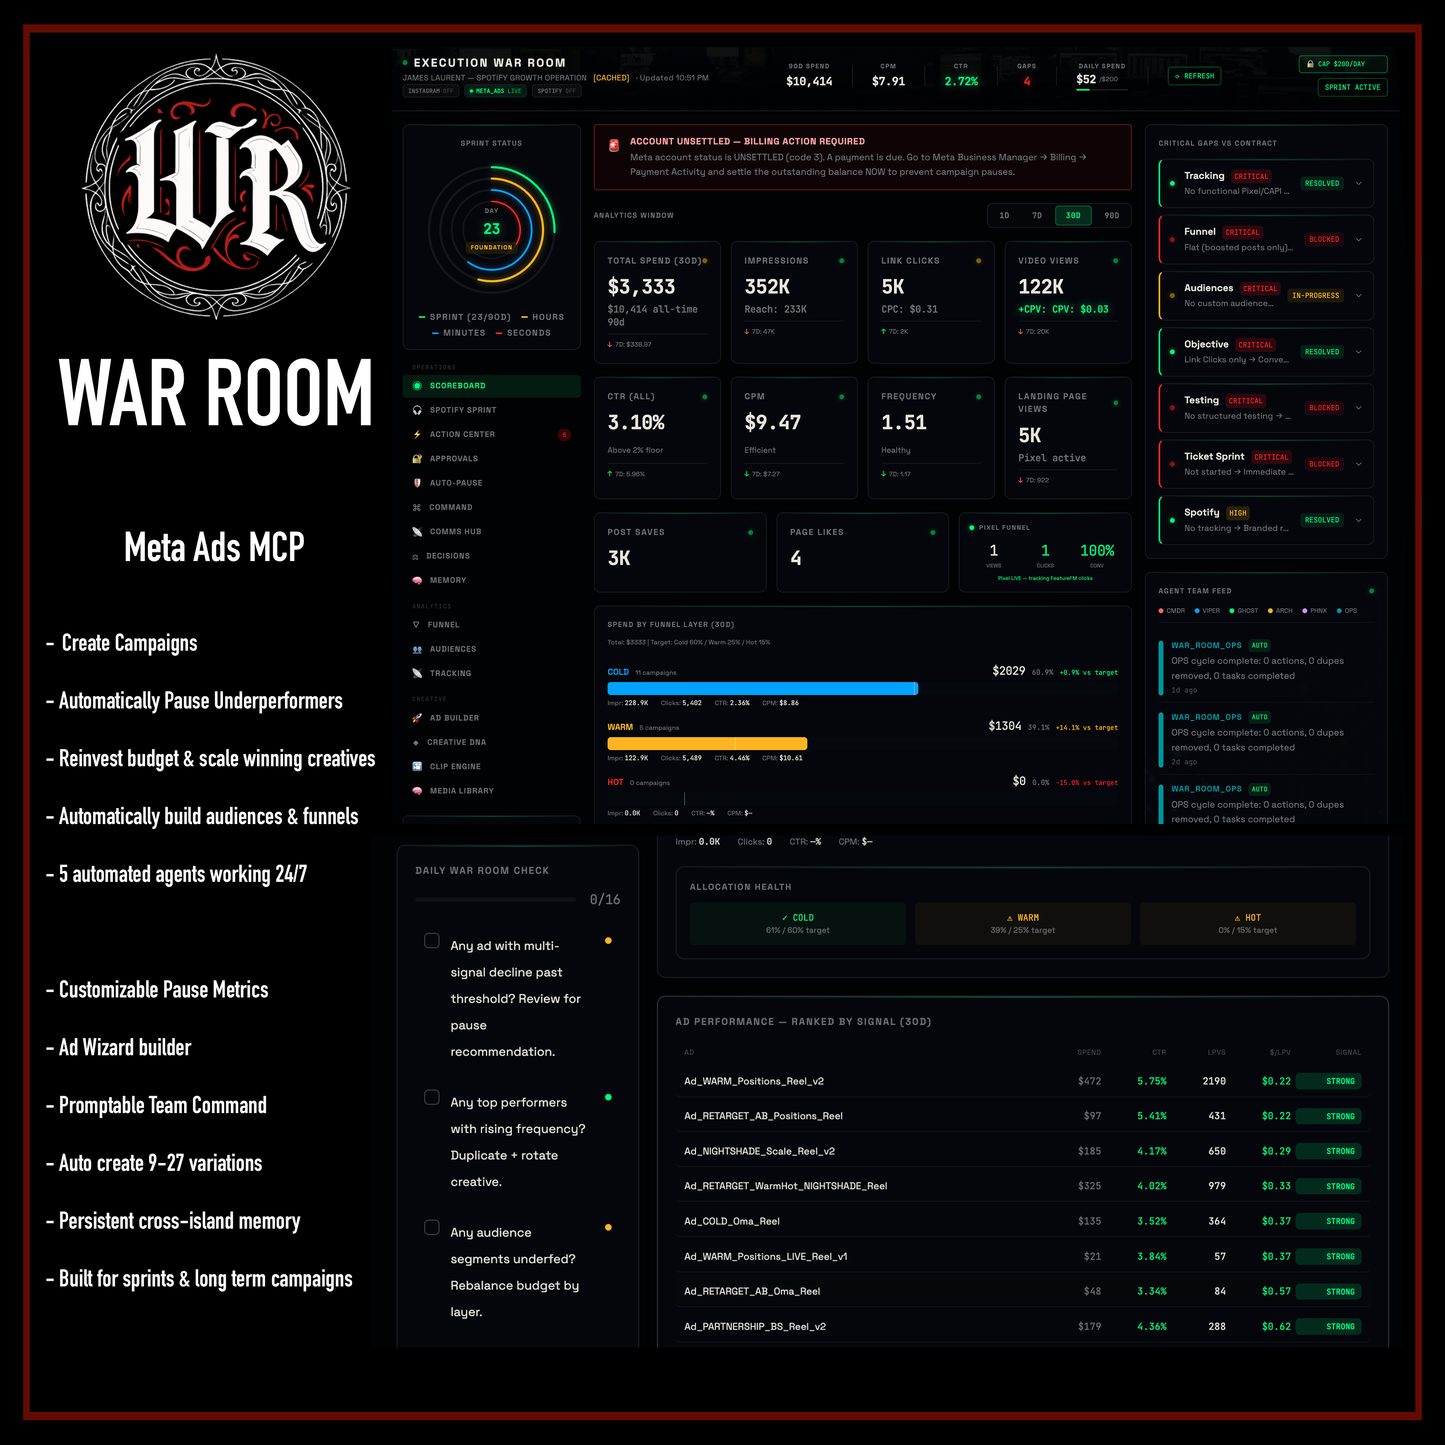Click the COLD checkmark allocation tile
The height and width of the screenshot is (1445, 1445).
point(798,924)
